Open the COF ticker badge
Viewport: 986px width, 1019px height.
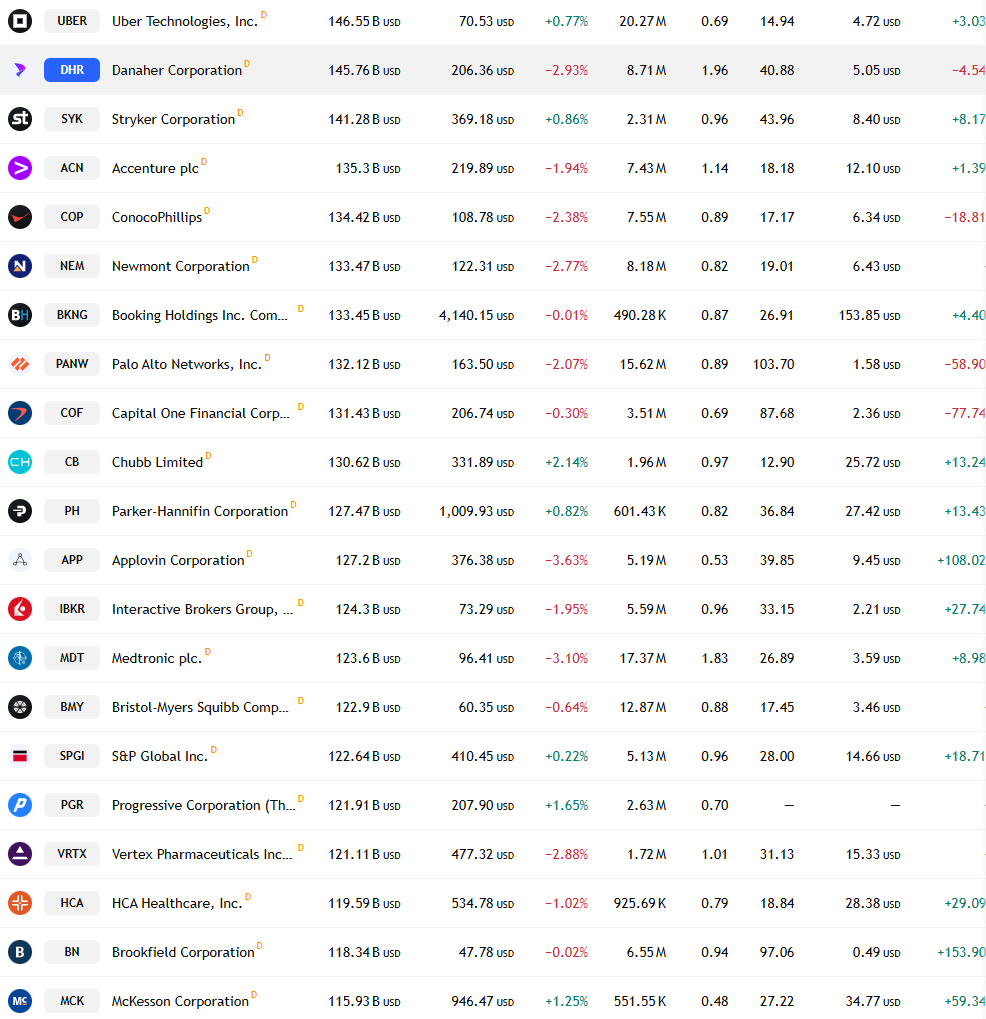pos(72,413)
